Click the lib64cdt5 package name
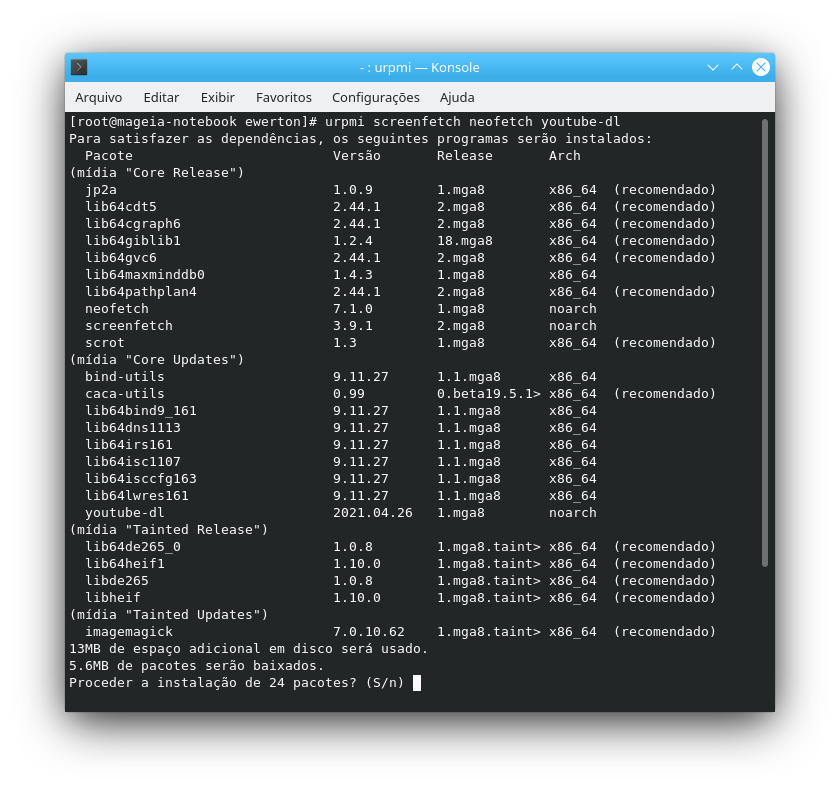The image size is (840, 789). [x=121, y=207]
